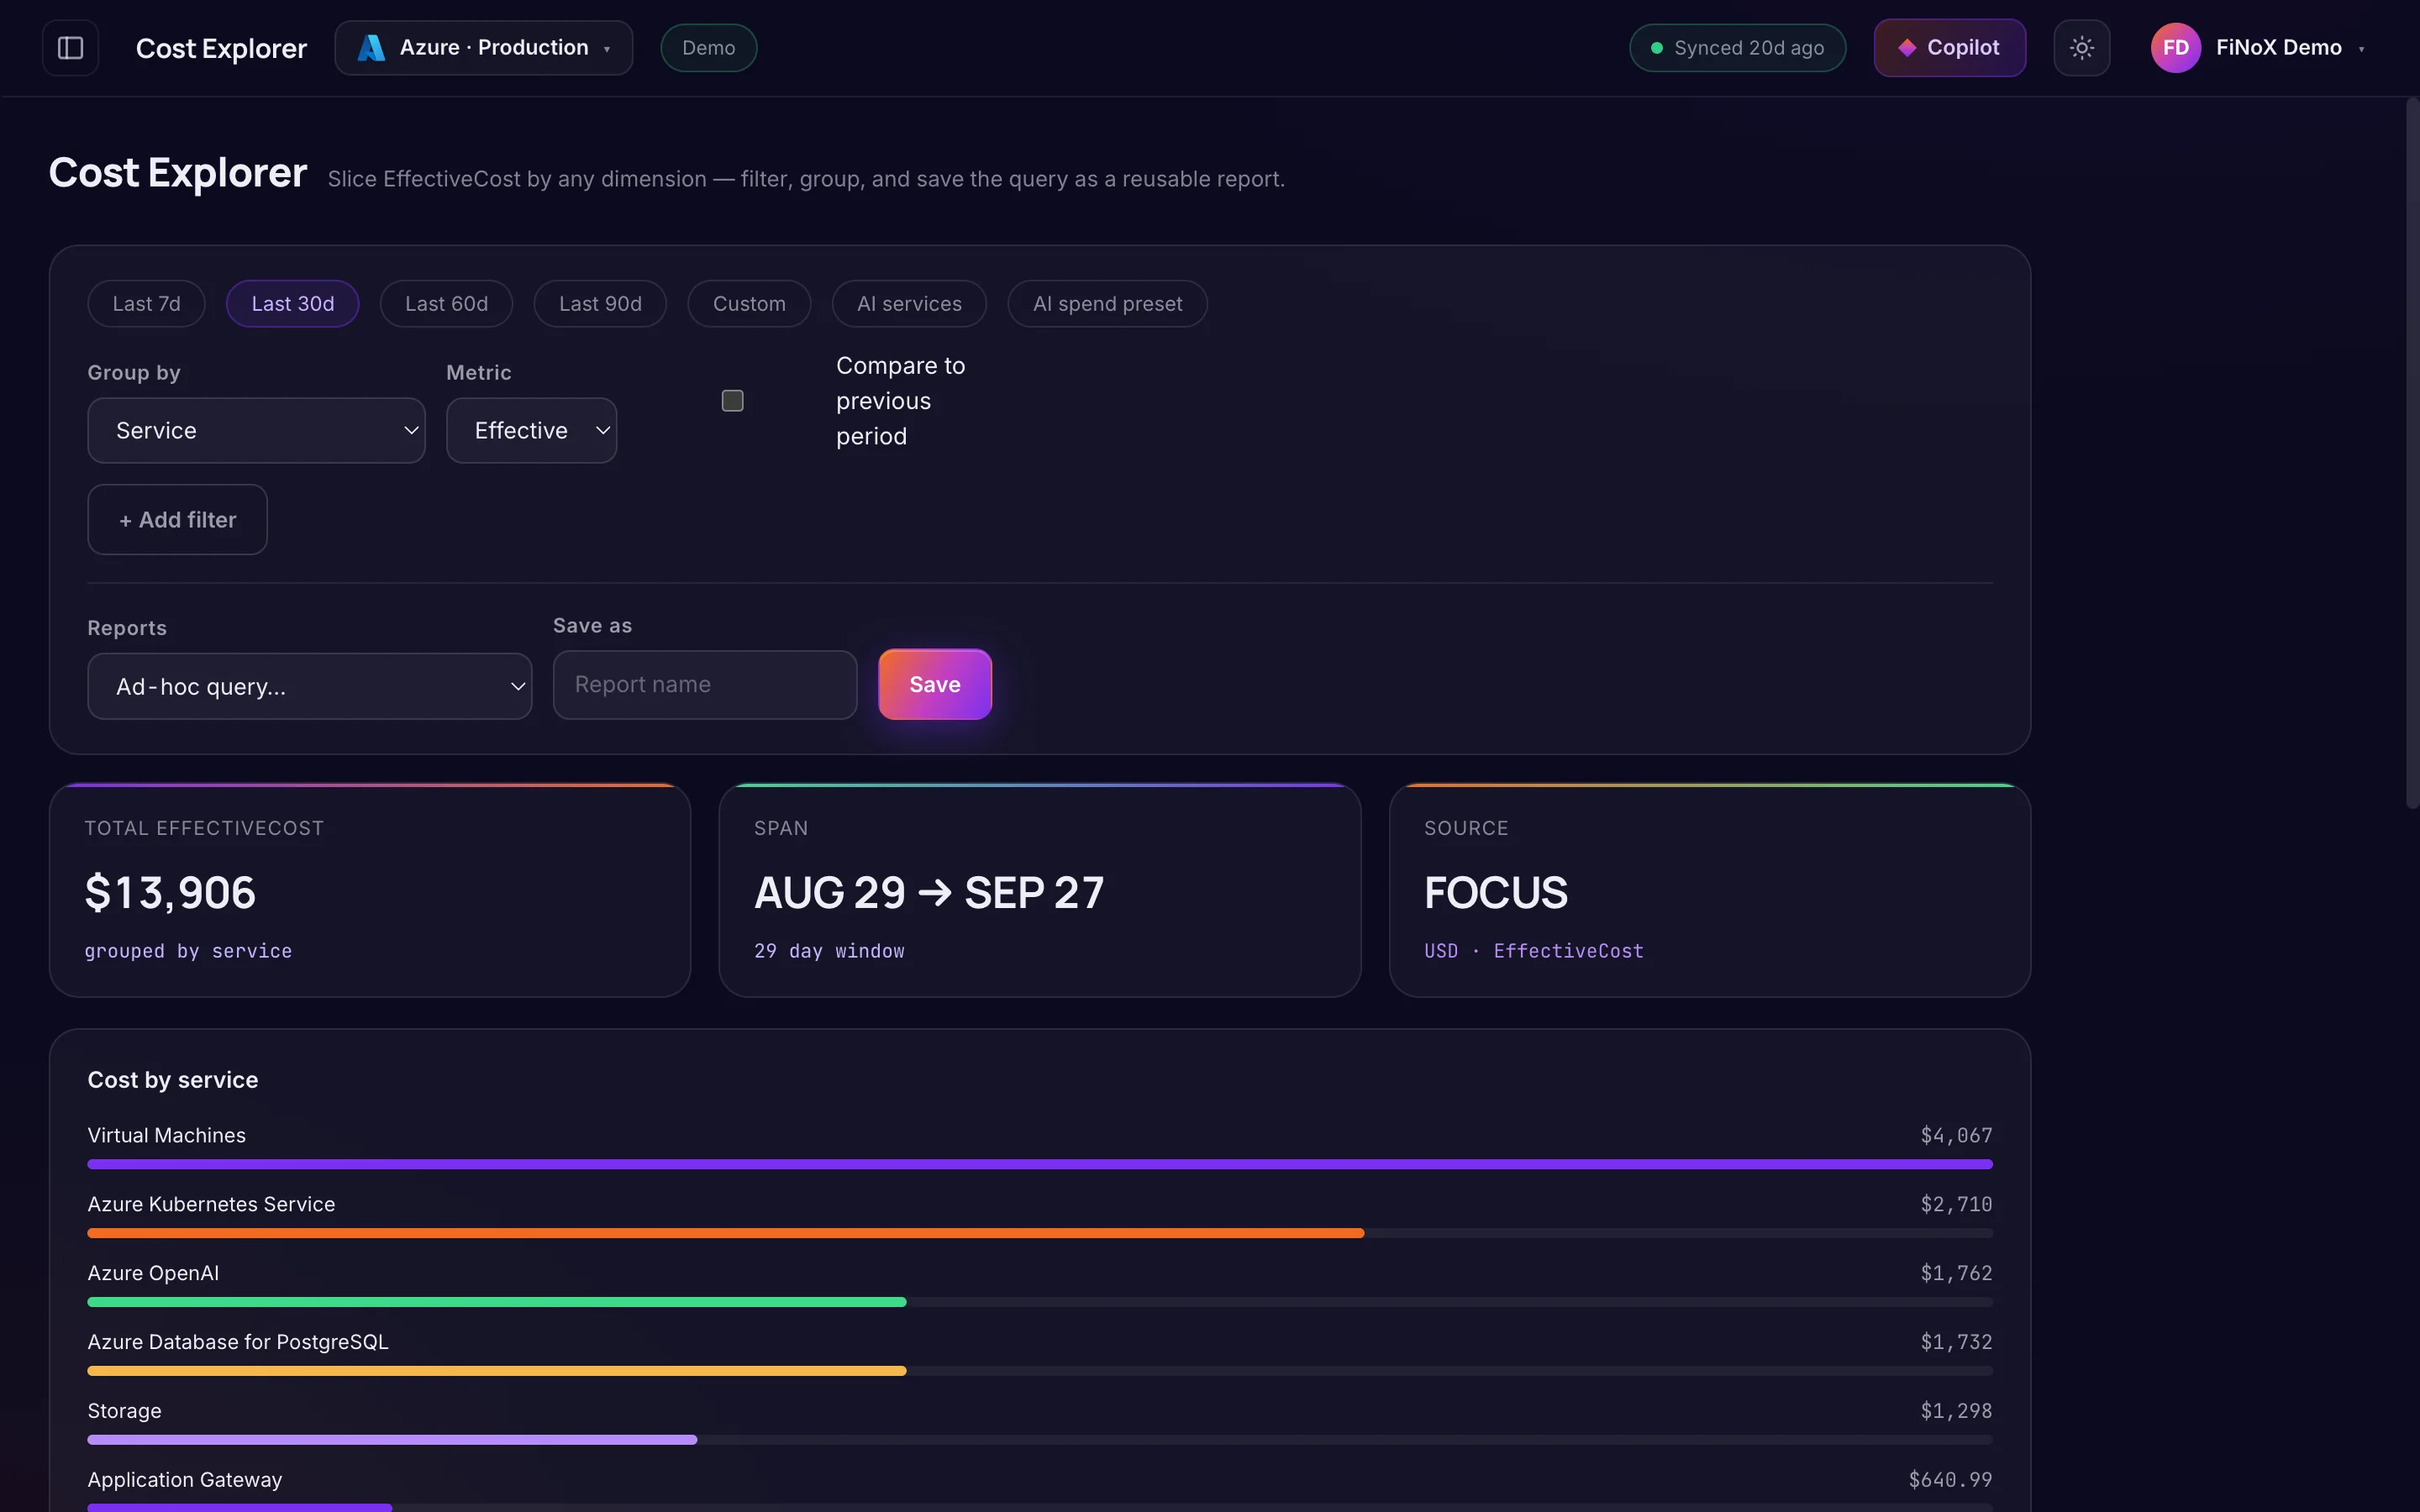Click the grouped by service caption
Viewport: 2420px width, 1512px height.
point(188,951)
